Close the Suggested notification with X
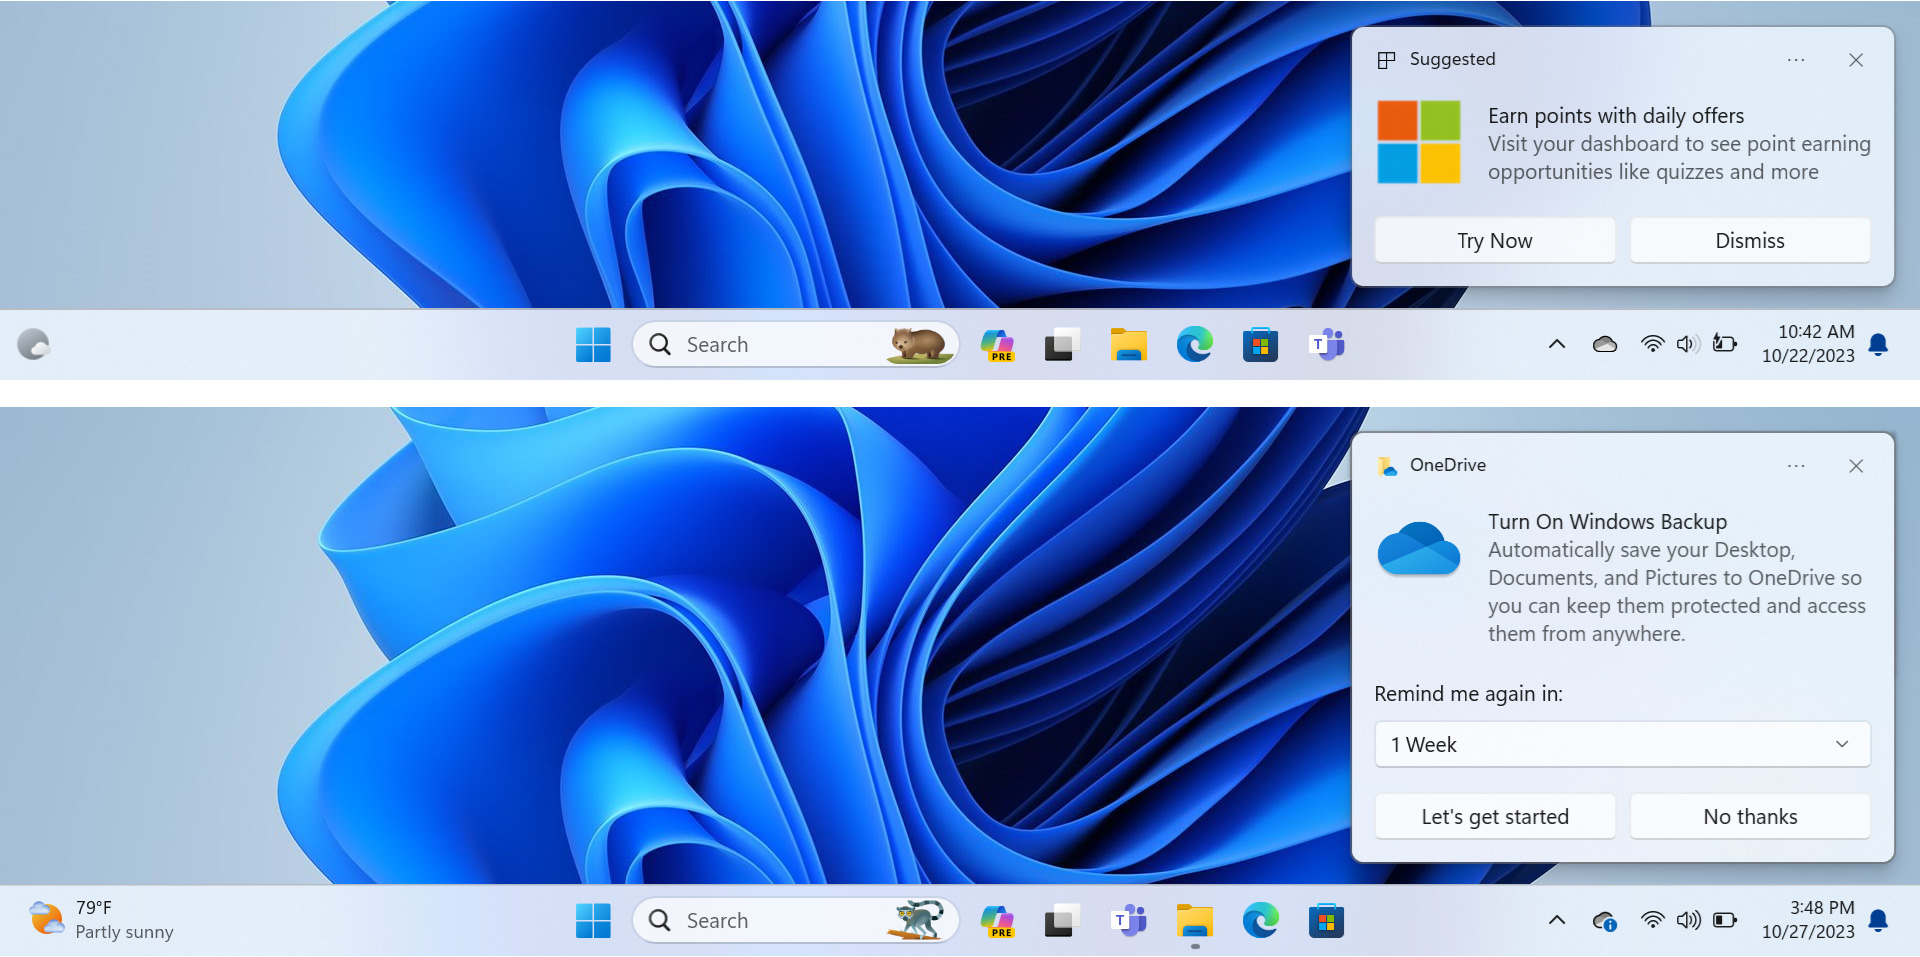The image size is (1920, 957). (1856, 60)
